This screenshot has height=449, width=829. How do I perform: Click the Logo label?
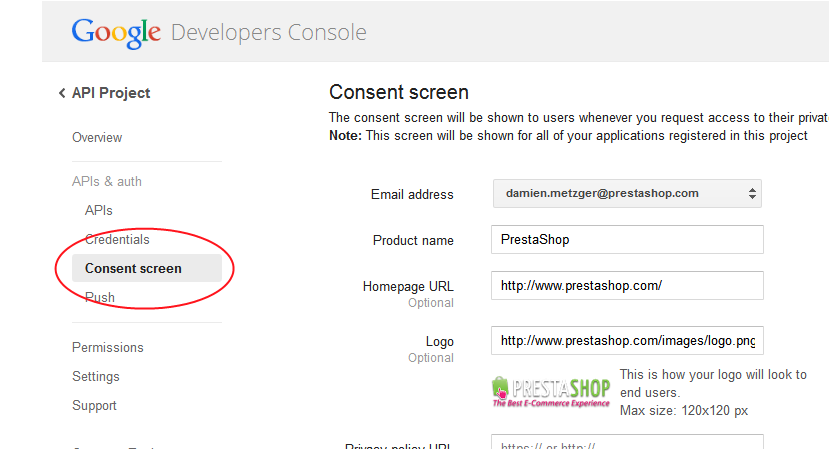(x=440, y=342)
